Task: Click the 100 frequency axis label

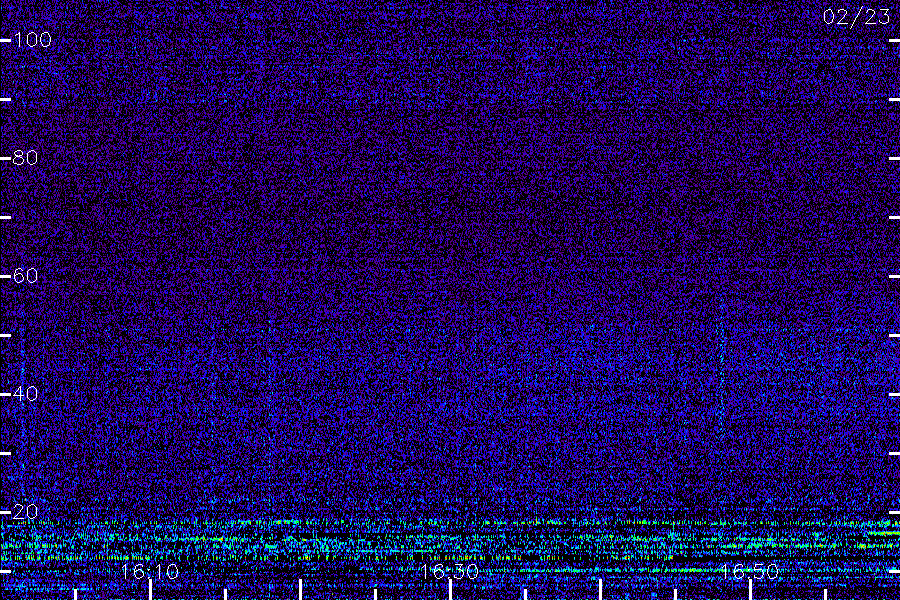Action: click(32, 40)
